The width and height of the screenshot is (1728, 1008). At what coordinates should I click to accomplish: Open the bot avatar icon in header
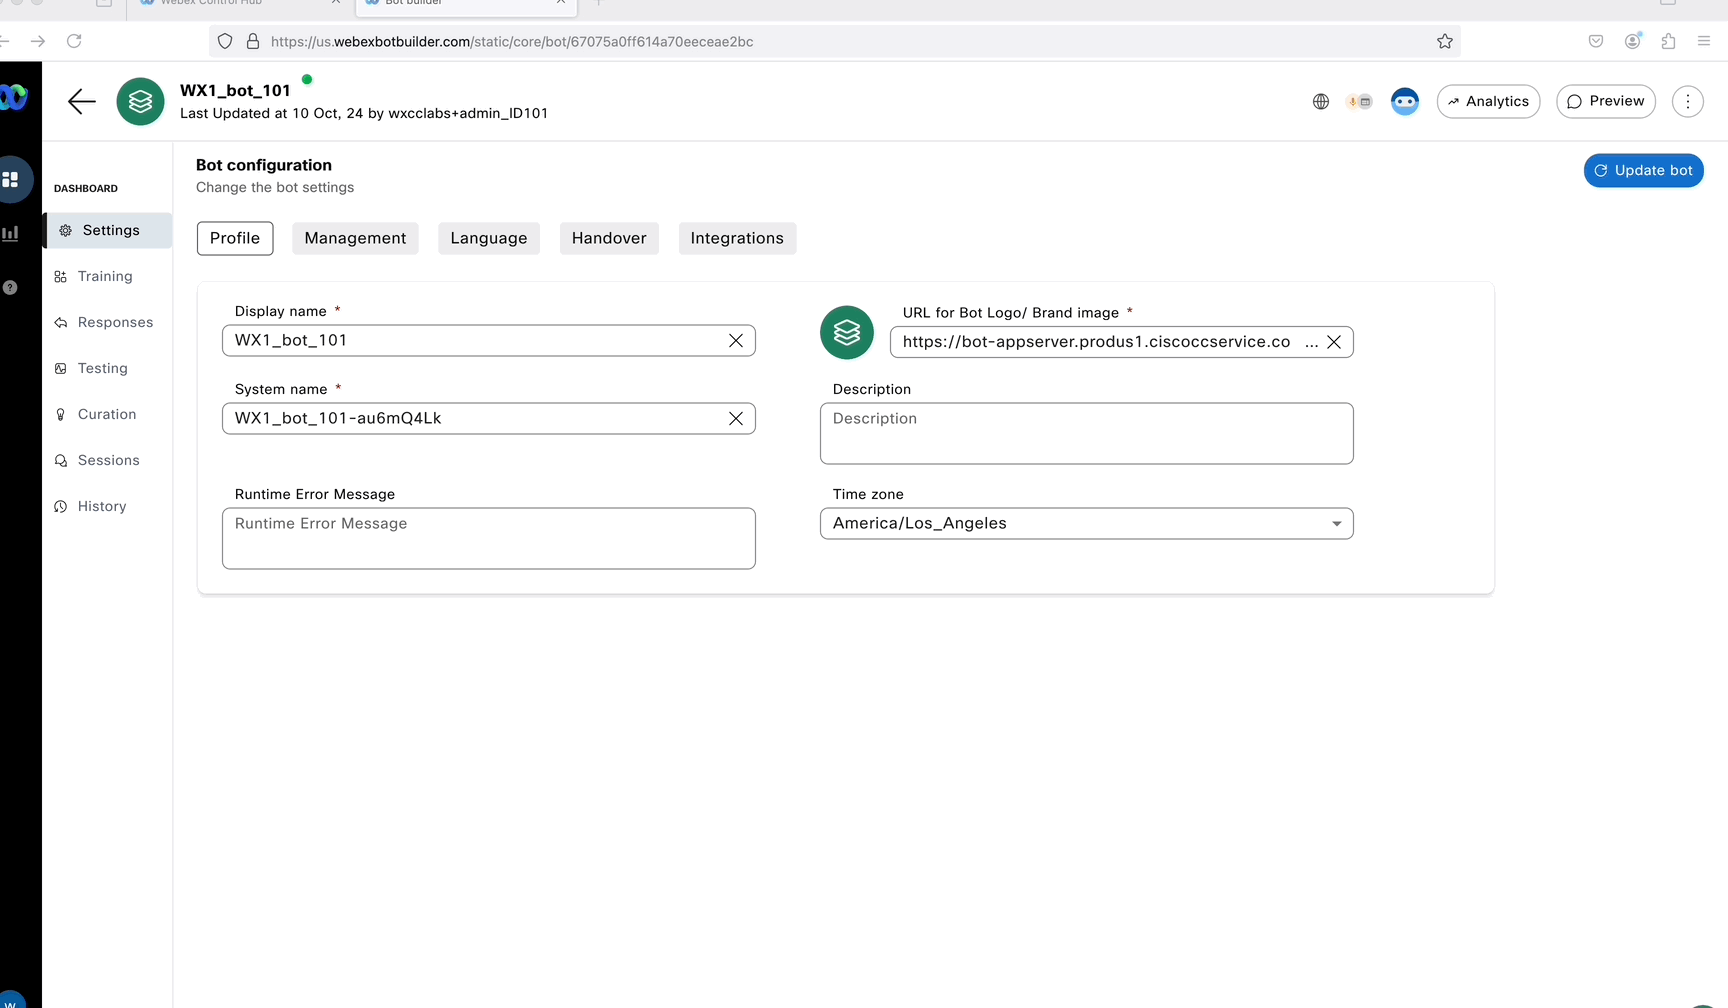coord(1405,101)
